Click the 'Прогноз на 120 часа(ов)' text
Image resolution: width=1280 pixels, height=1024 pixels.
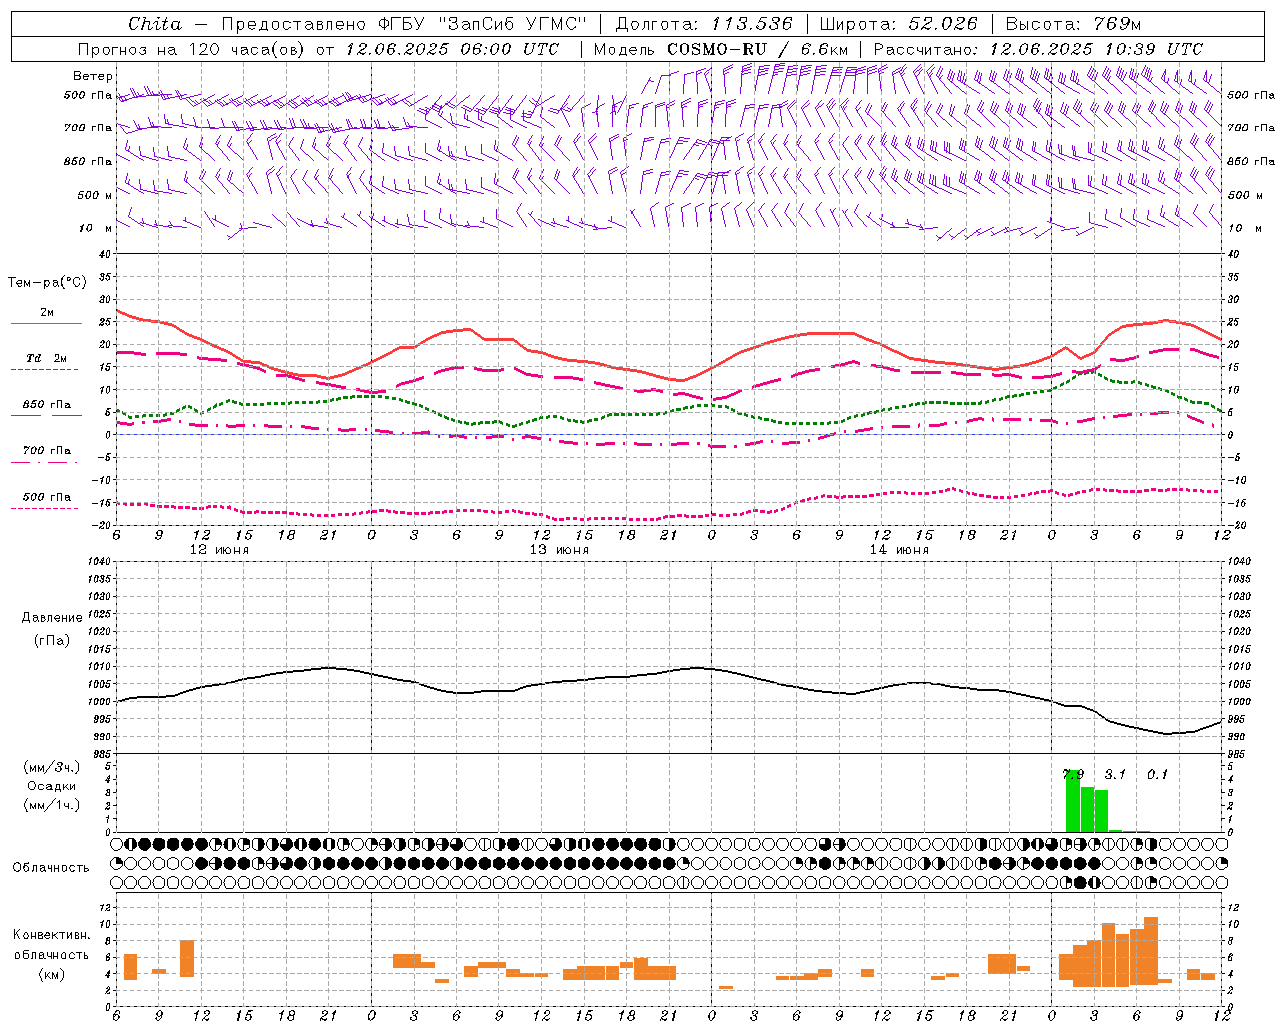pos(192,49)
